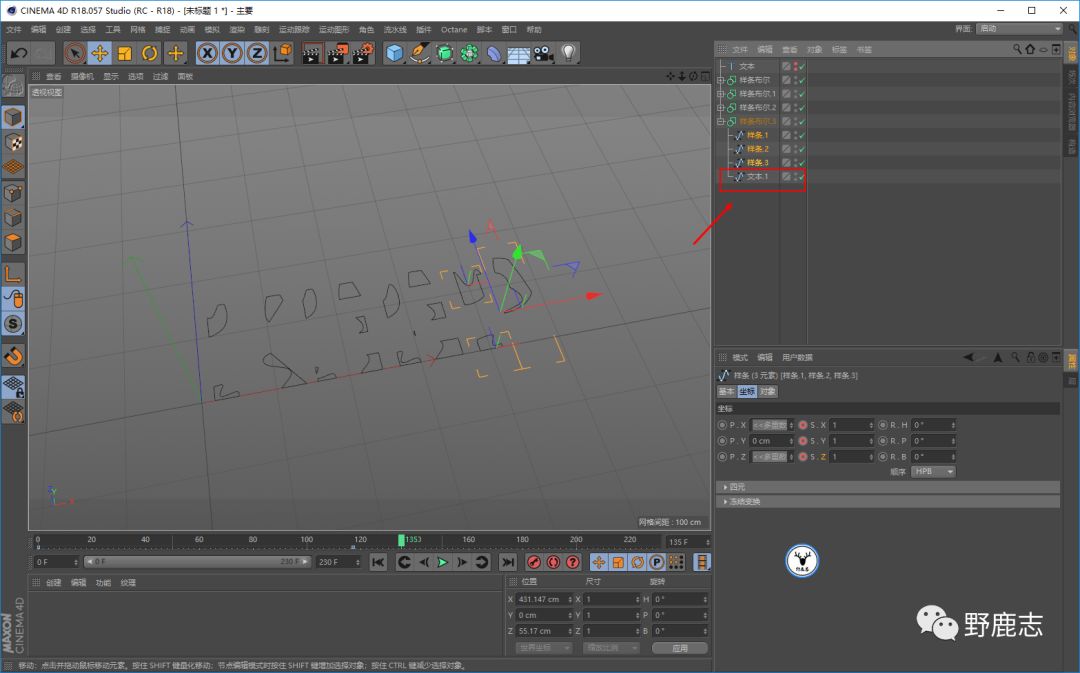This screenshot has height=673, width=1080.
Task: Open the Spline pen tool icon
Action: point(420,53)
